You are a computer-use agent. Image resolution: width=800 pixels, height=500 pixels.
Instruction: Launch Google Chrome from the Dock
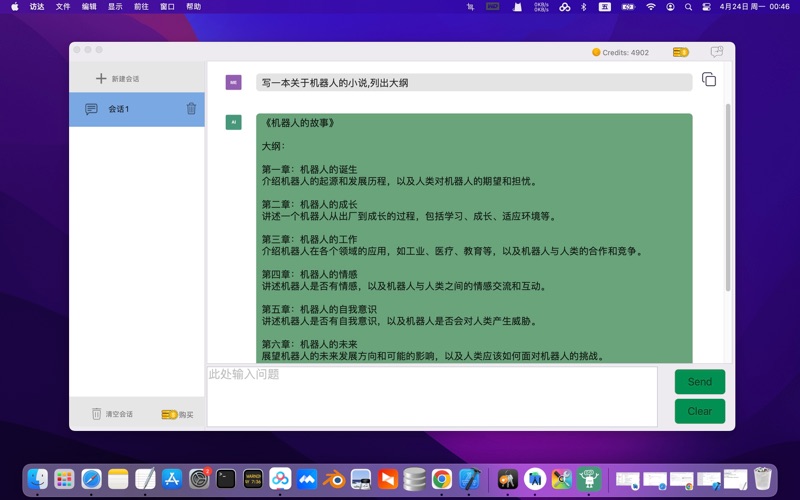coord(441,480)
